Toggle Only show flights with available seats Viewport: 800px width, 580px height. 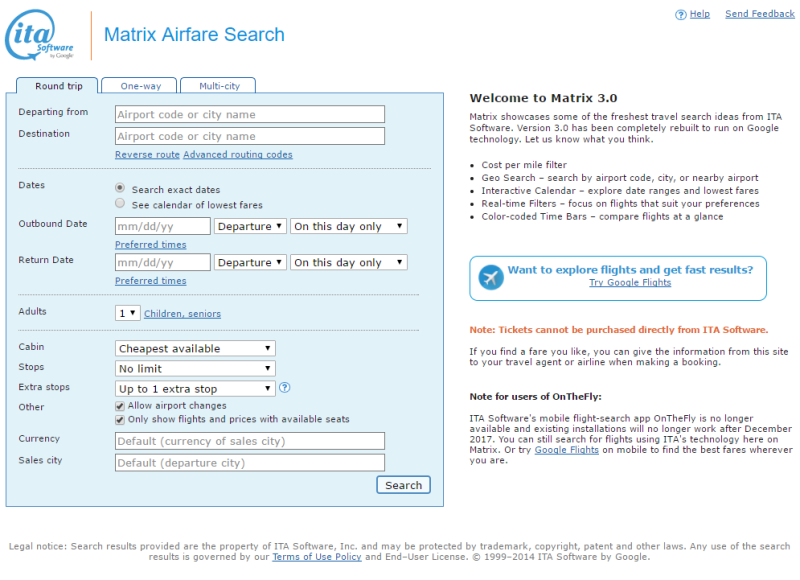point(120,420)
